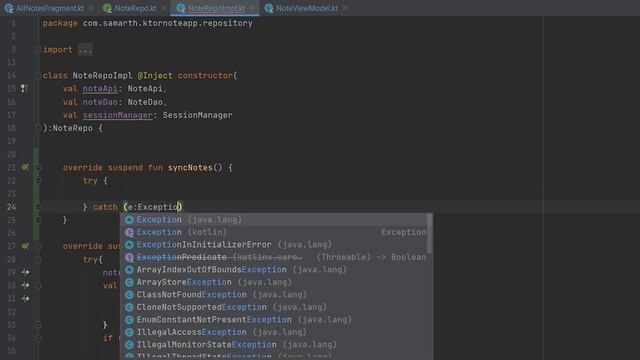
Task: Select Exception (java.lang) completion suggestion
Action: [274, 220]
